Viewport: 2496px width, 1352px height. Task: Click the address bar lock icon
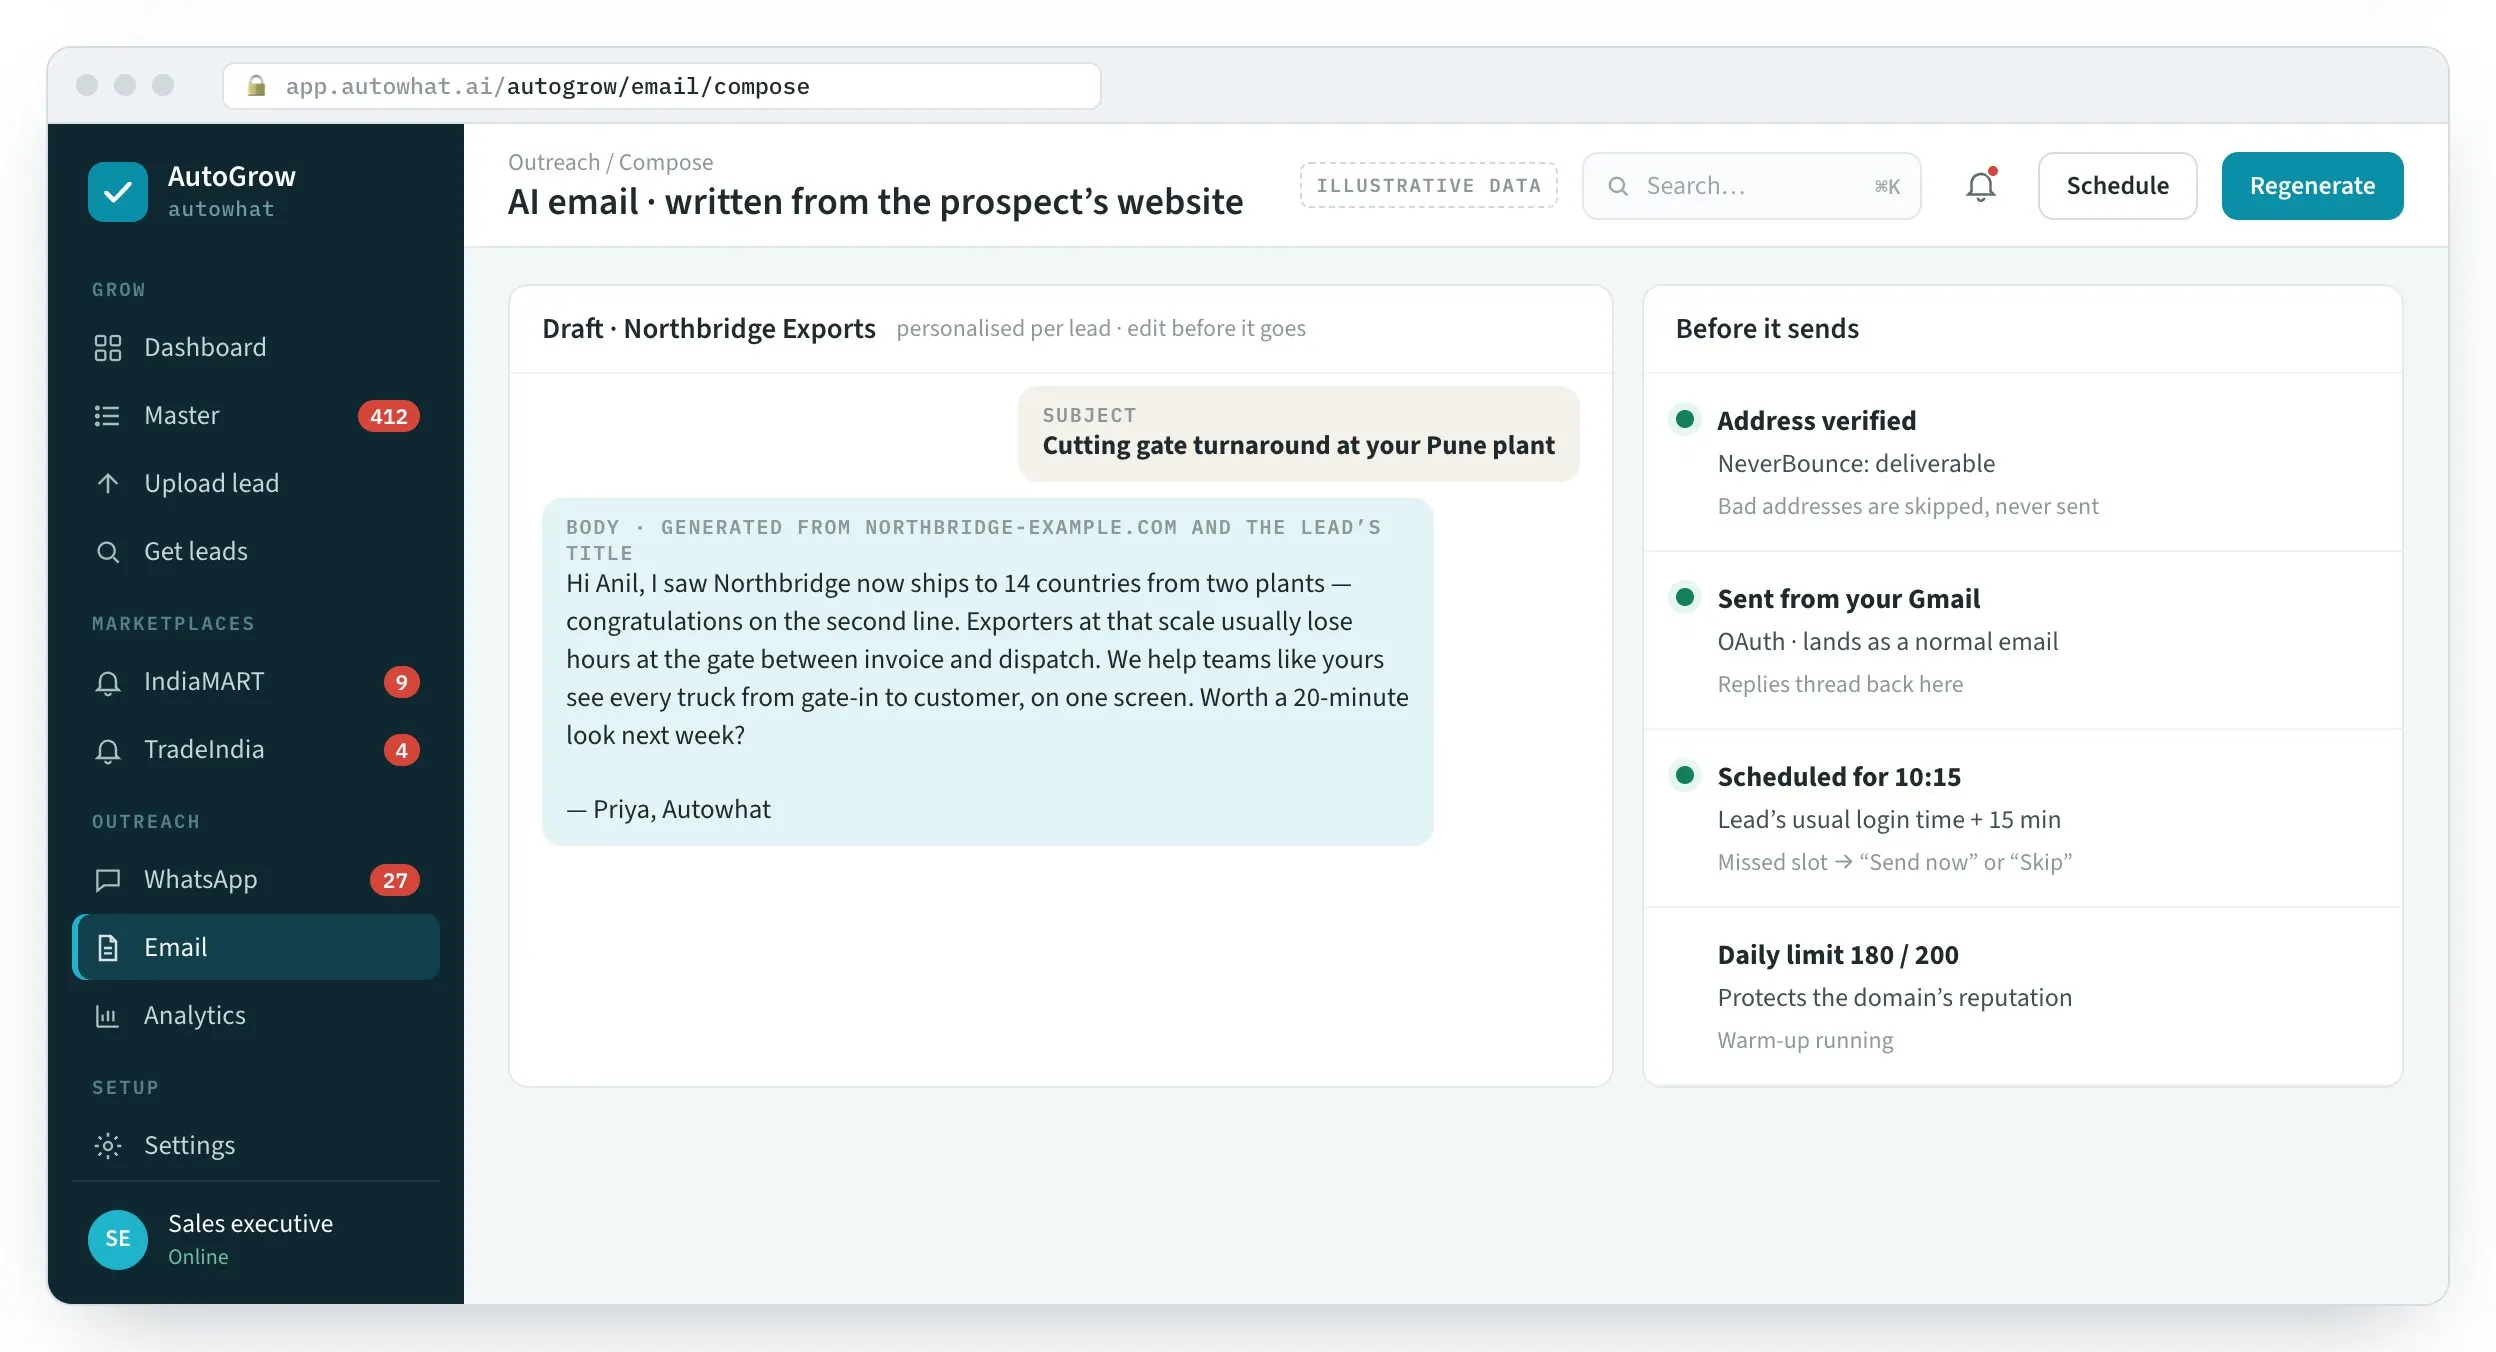coord(256,85)
